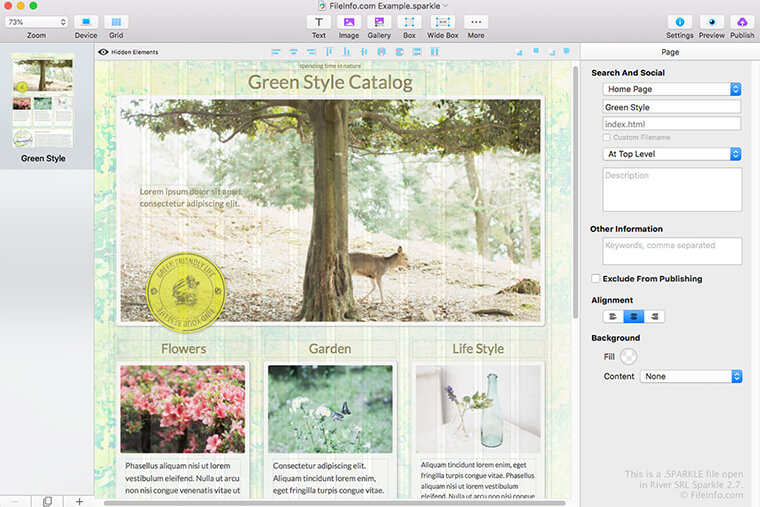Select center page alignment button
This screenshot has width=760, height=507.
point(633,317)
